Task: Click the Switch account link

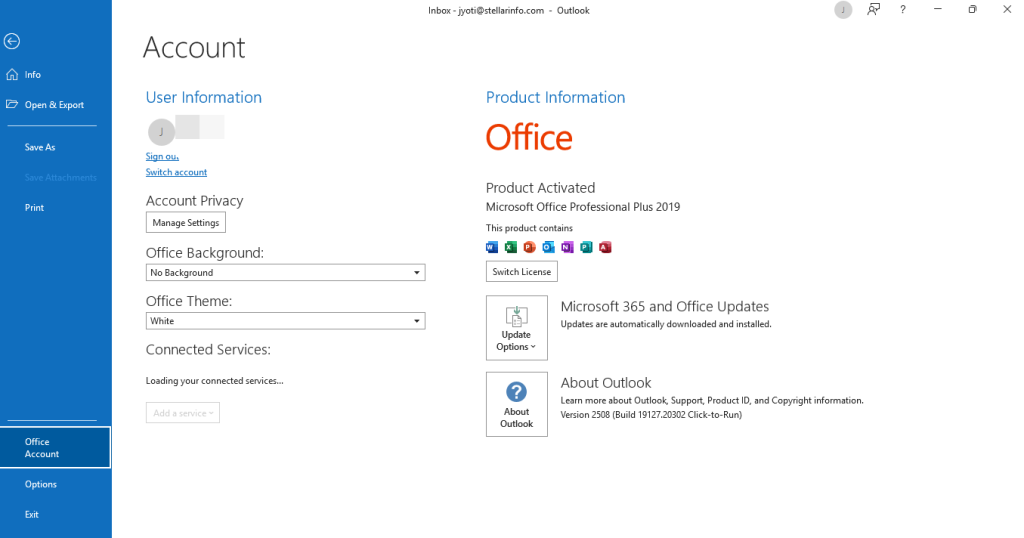Action: (176, 172)
